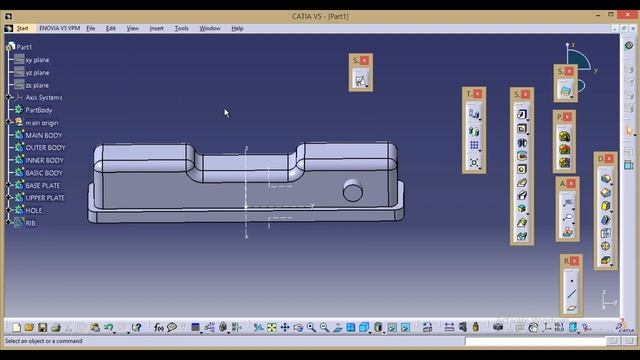
Task: Open the Window menu
Action: click(x=210, y=28)
